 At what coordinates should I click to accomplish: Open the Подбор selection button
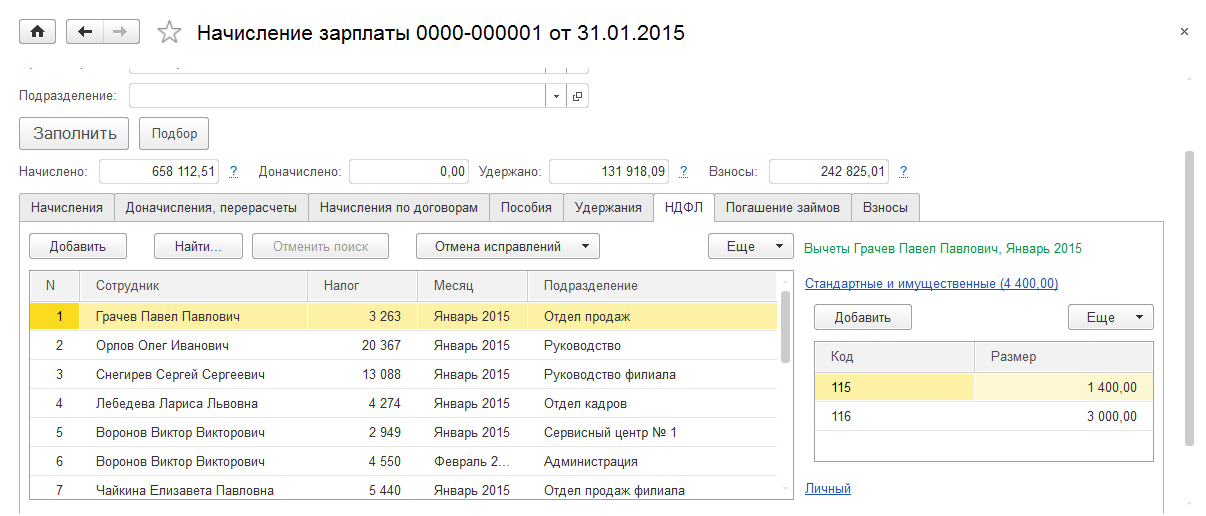pos(174,133)
